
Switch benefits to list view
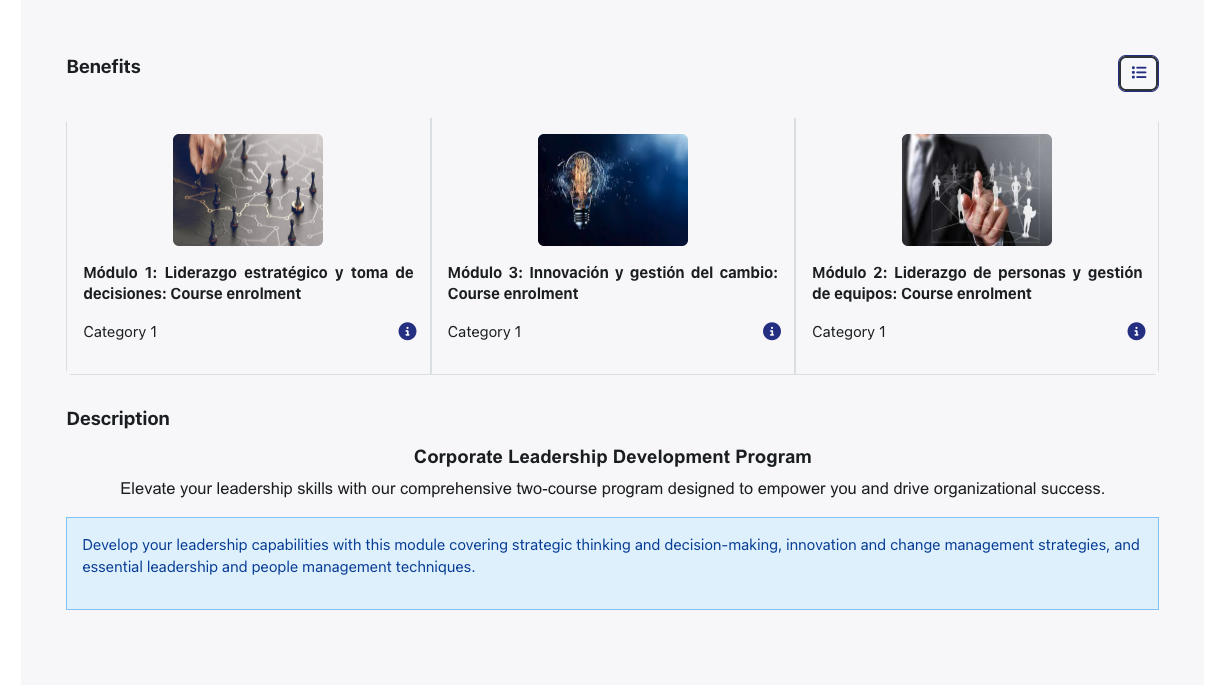coord(1138,73)
